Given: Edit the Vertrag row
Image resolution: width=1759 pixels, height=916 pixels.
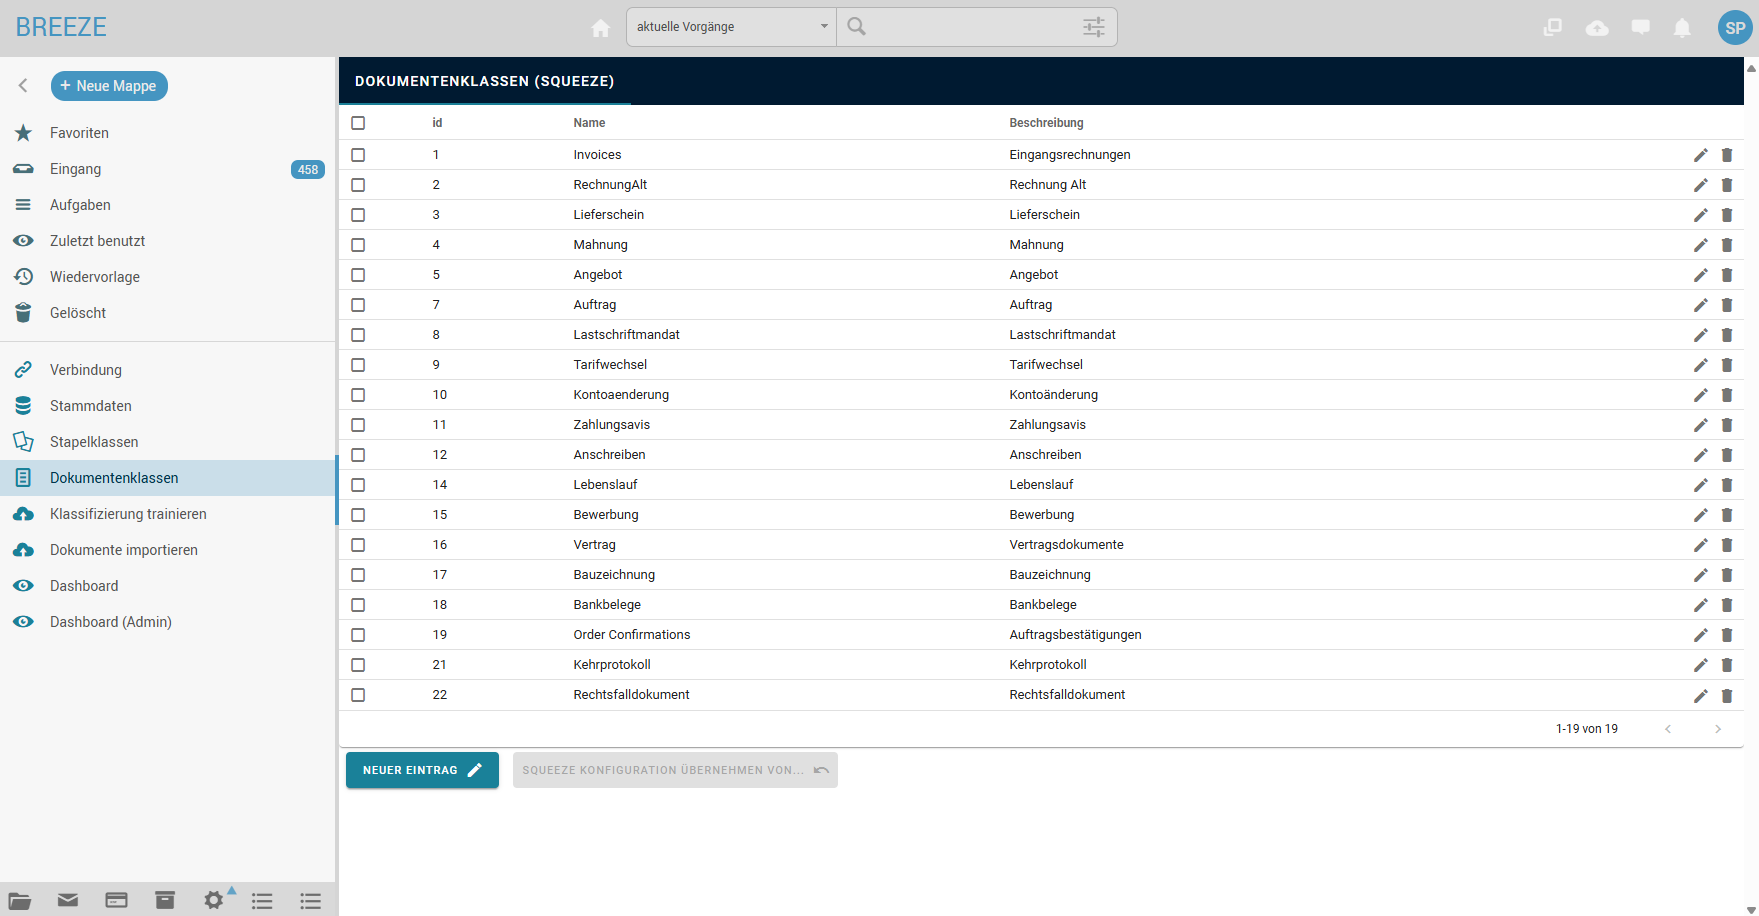Looking at the screenshot, I should [x=1700, y=545].
